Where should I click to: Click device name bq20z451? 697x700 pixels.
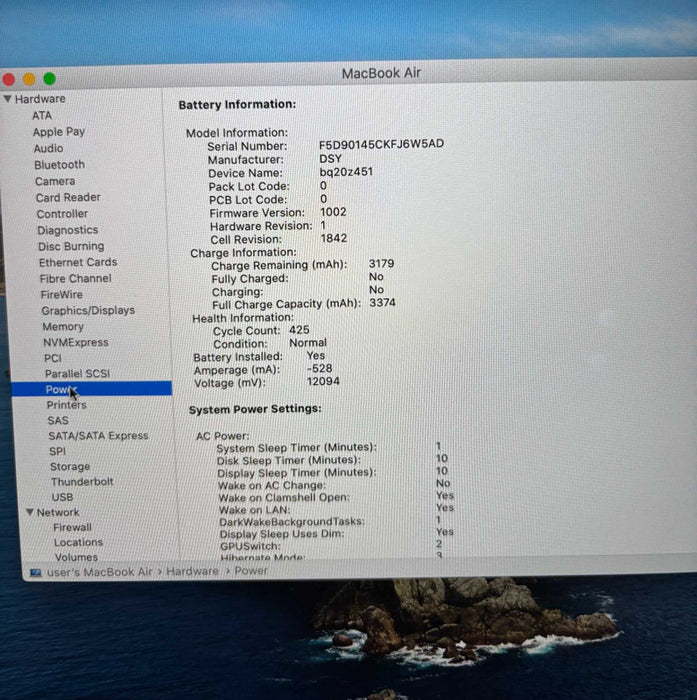pos(346,172)
